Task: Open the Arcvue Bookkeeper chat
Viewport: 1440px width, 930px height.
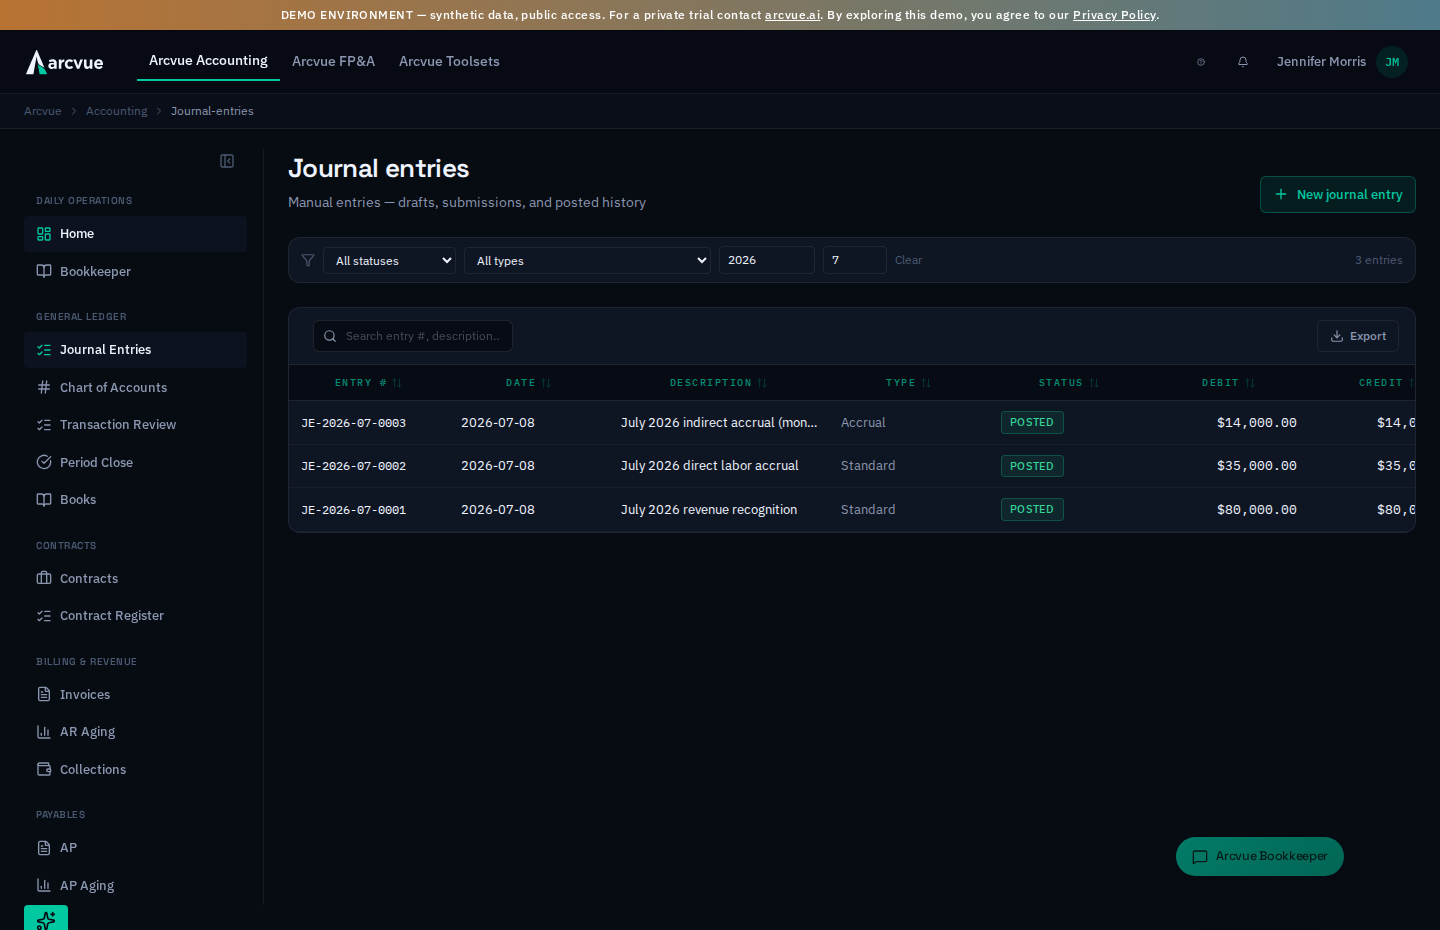Action: point(1260,857)
